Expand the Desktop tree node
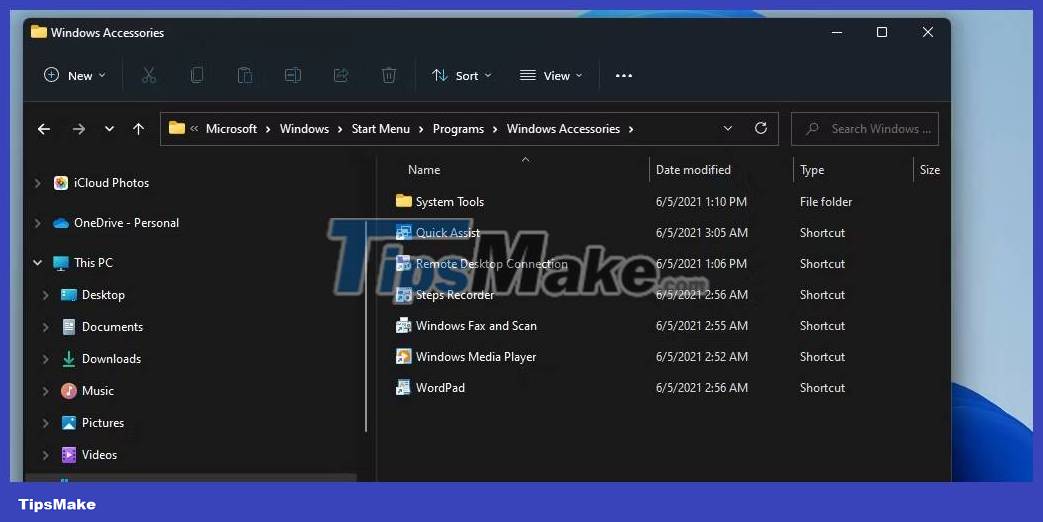 45,295
